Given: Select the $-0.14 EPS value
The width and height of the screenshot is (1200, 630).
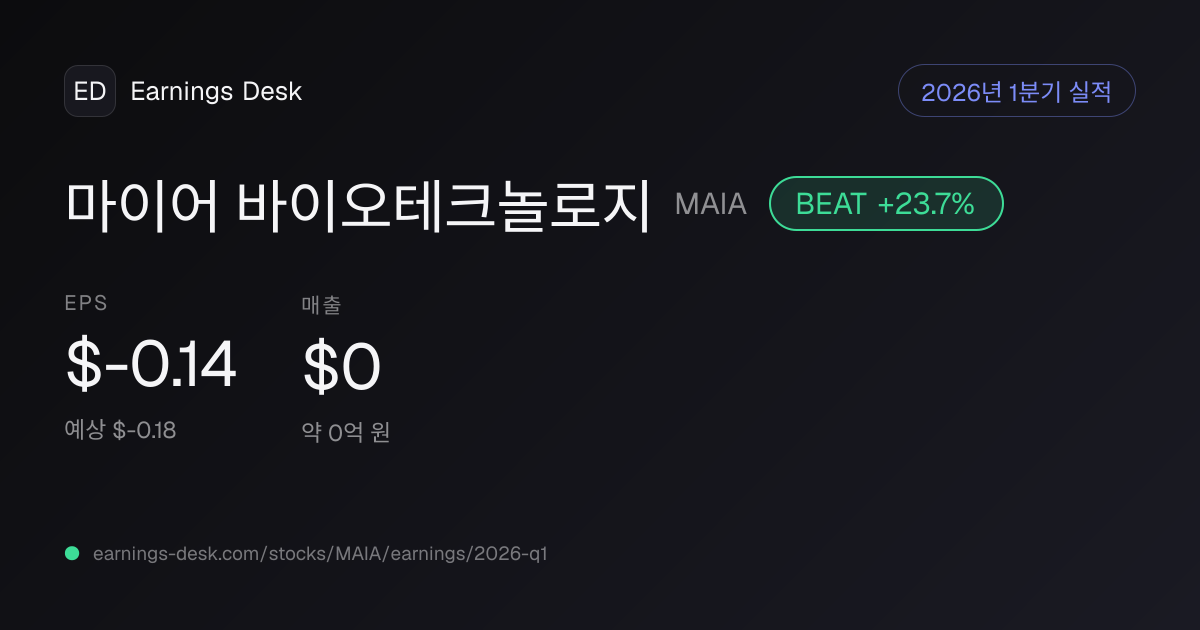Looking at the screenshot, I should (151, 365).
